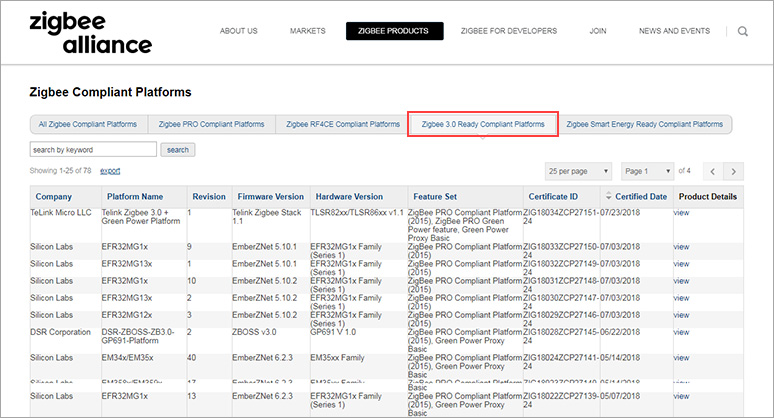
Task: Switch to All Zigbee Compliant Platforms tab
Action: pos(88,124)
